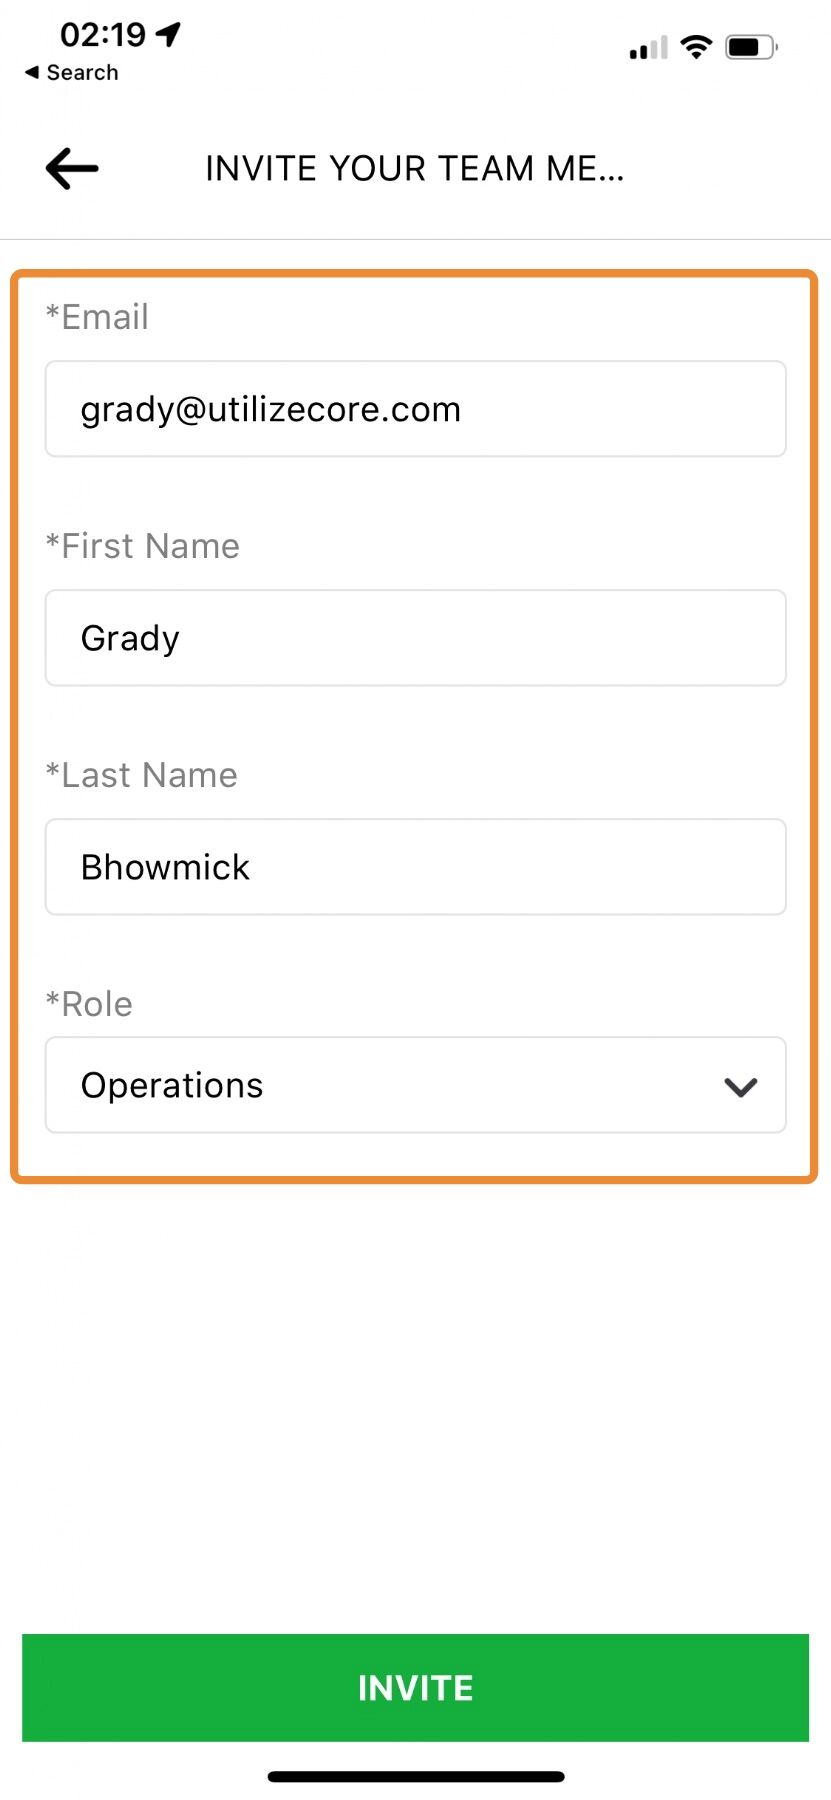Tap the Invite Your Team page title
Viewport: 831px width, 1800px height.
[415, 169]
